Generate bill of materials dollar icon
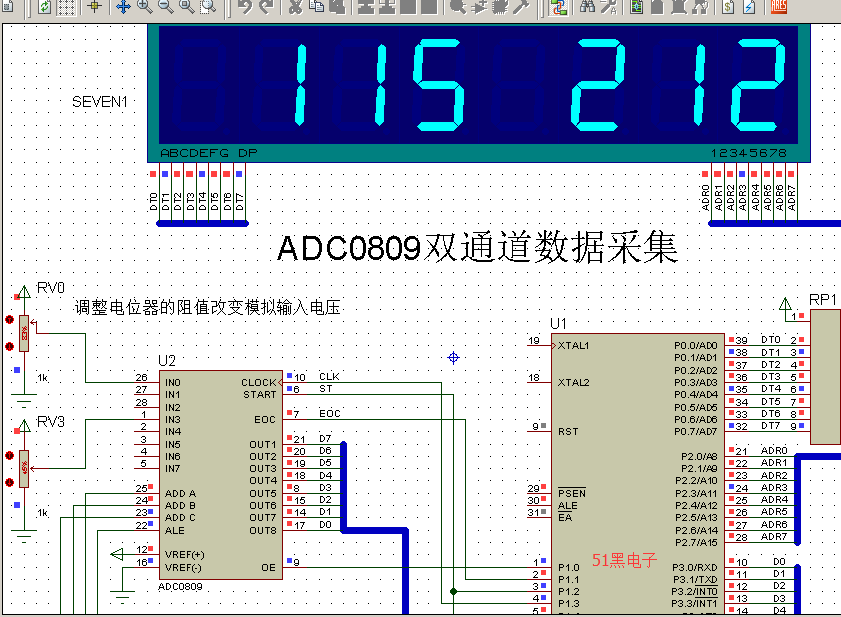The image size is (841, 617). (x=728, y=7)
